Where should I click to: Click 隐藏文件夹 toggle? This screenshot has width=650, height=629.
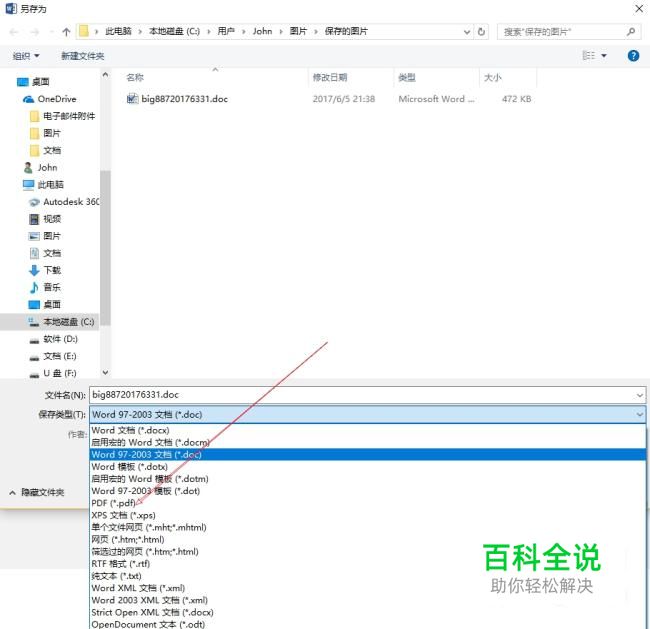click(x=36, y=493)
